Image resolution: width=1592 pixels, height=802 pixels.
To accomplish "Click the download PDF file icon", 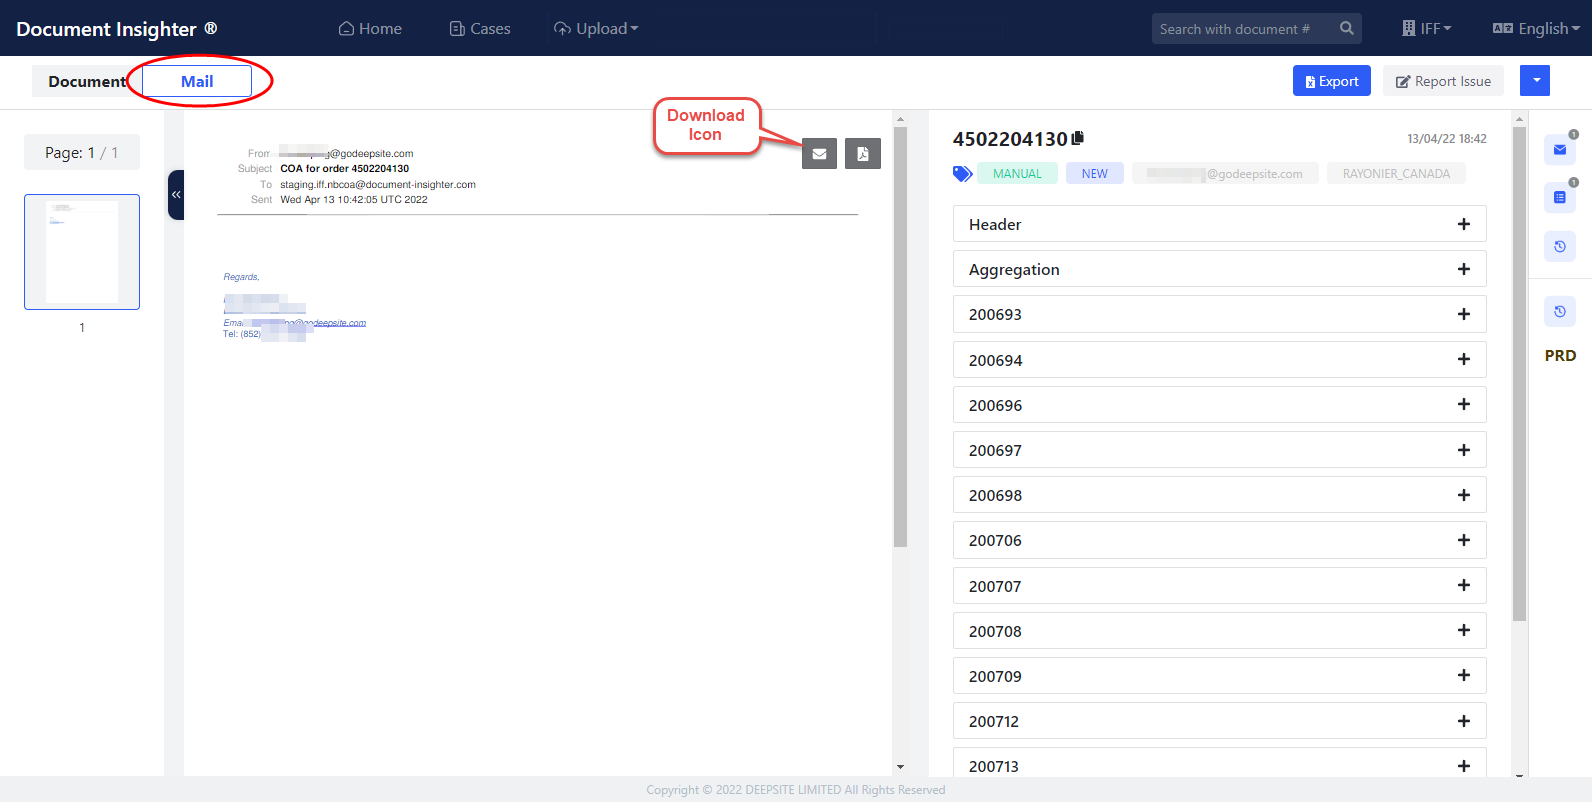I will coord(862,154).
